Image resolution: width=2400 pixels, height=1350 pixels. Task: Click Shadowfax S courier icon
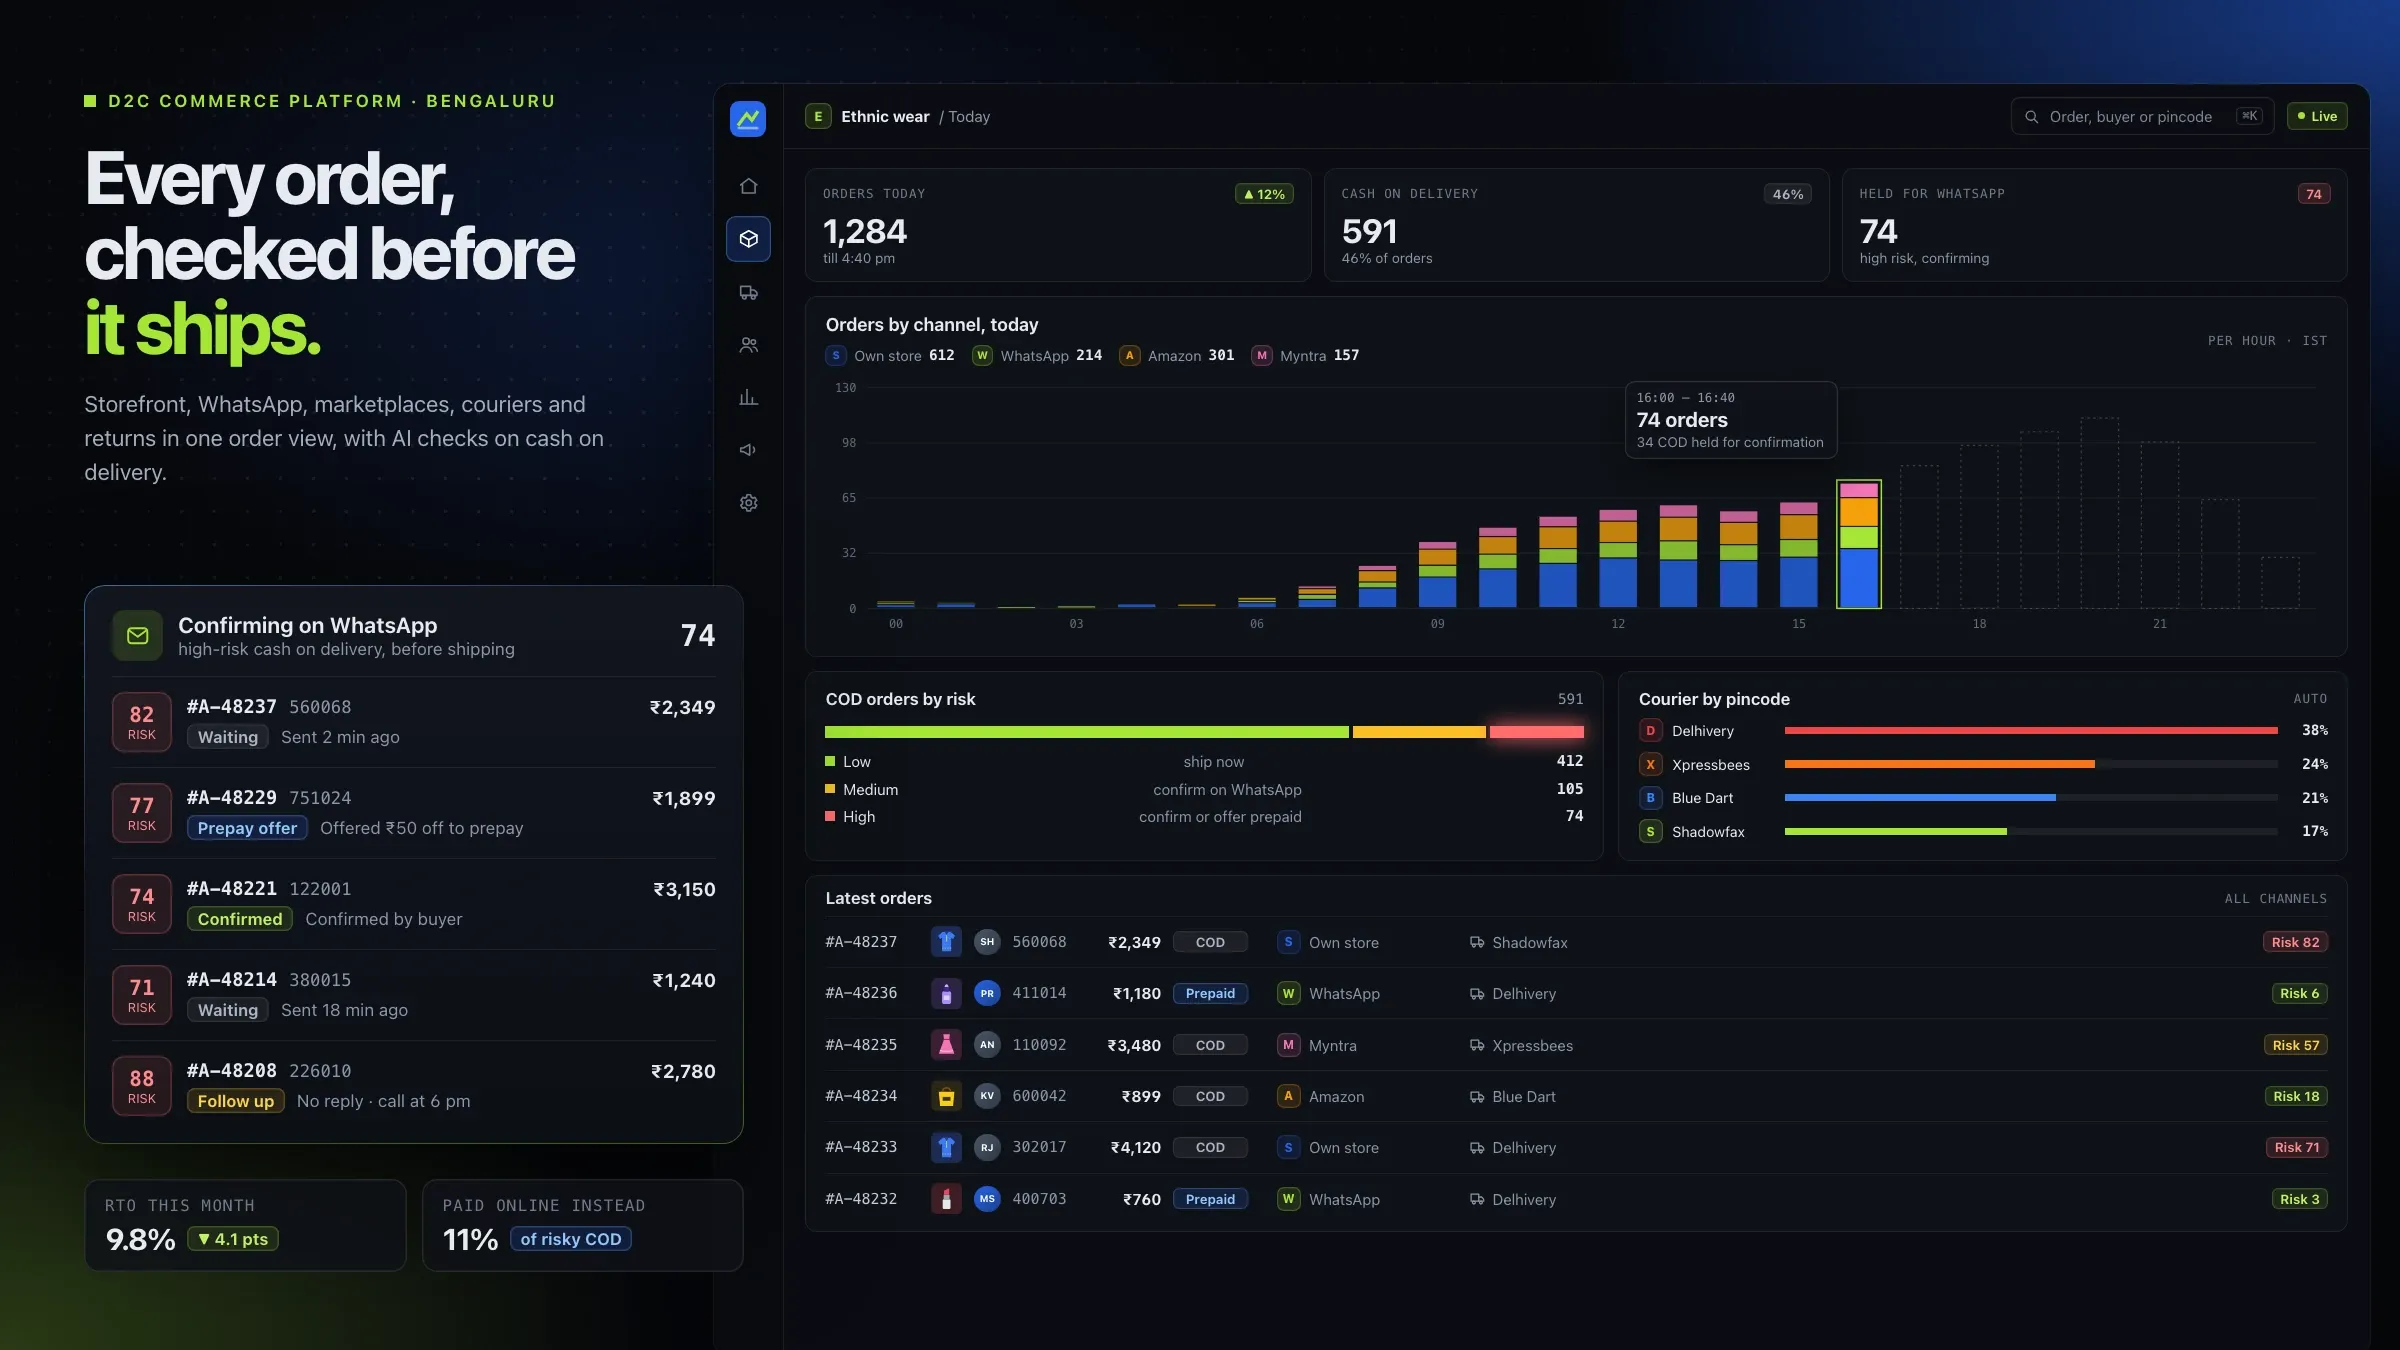coord(1650,832)
